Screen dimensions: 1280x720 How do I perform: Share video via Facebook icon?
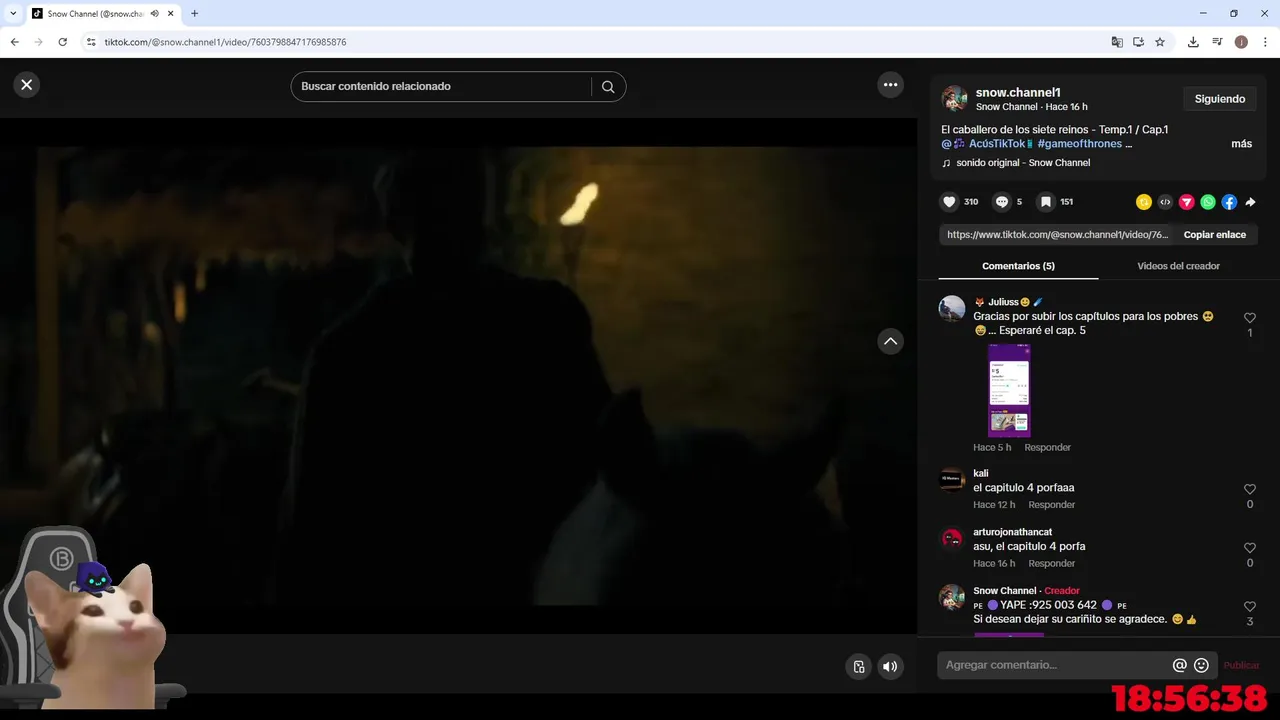tap(1229, 202)
